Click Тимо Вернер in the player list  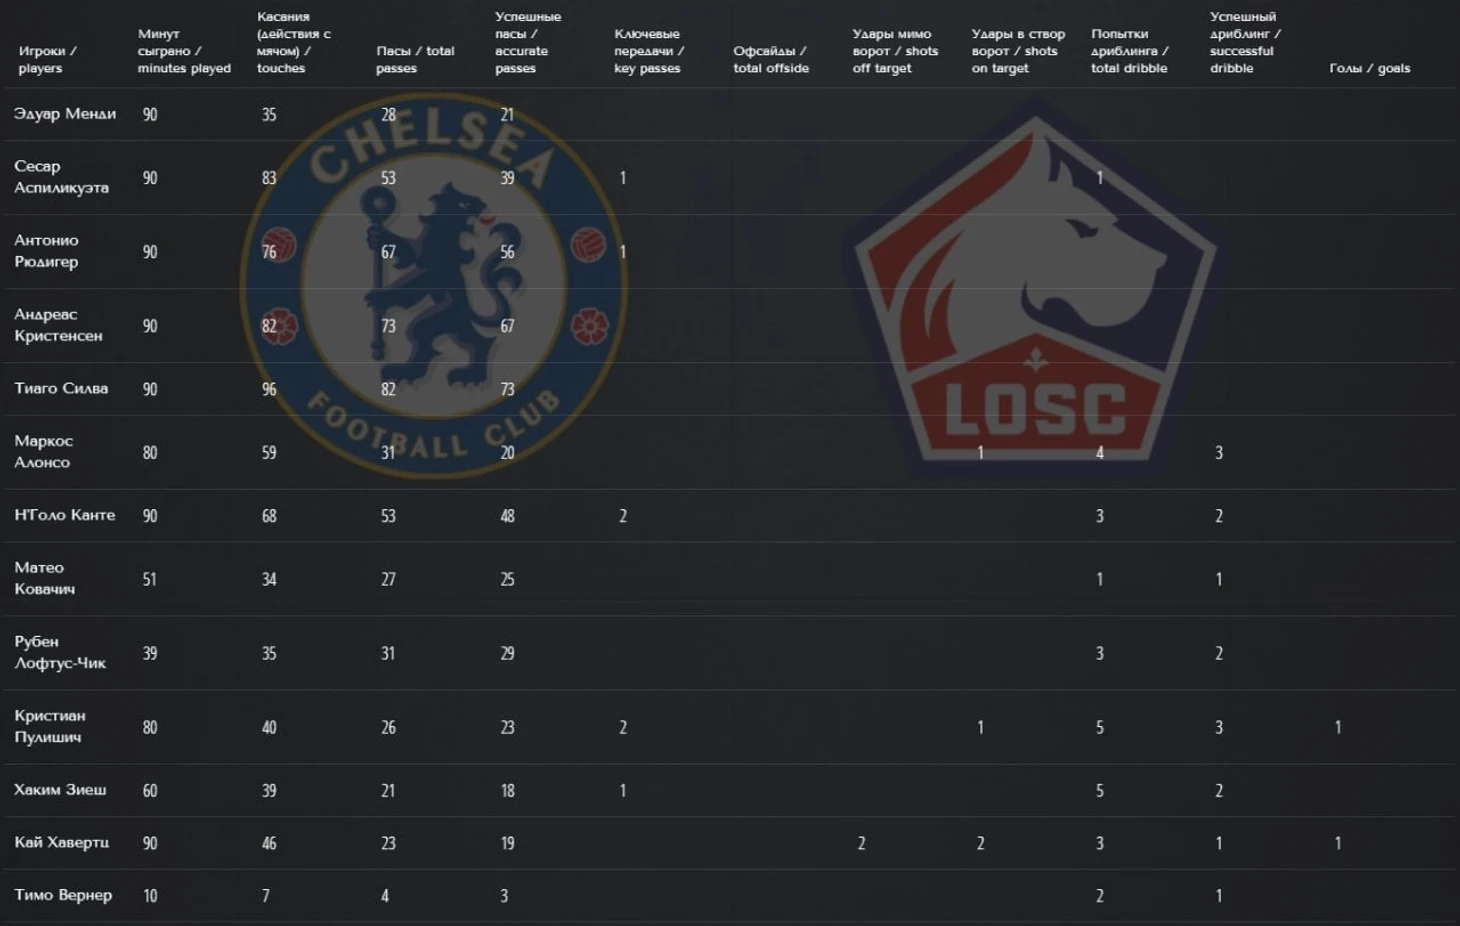tap(63, 895)
